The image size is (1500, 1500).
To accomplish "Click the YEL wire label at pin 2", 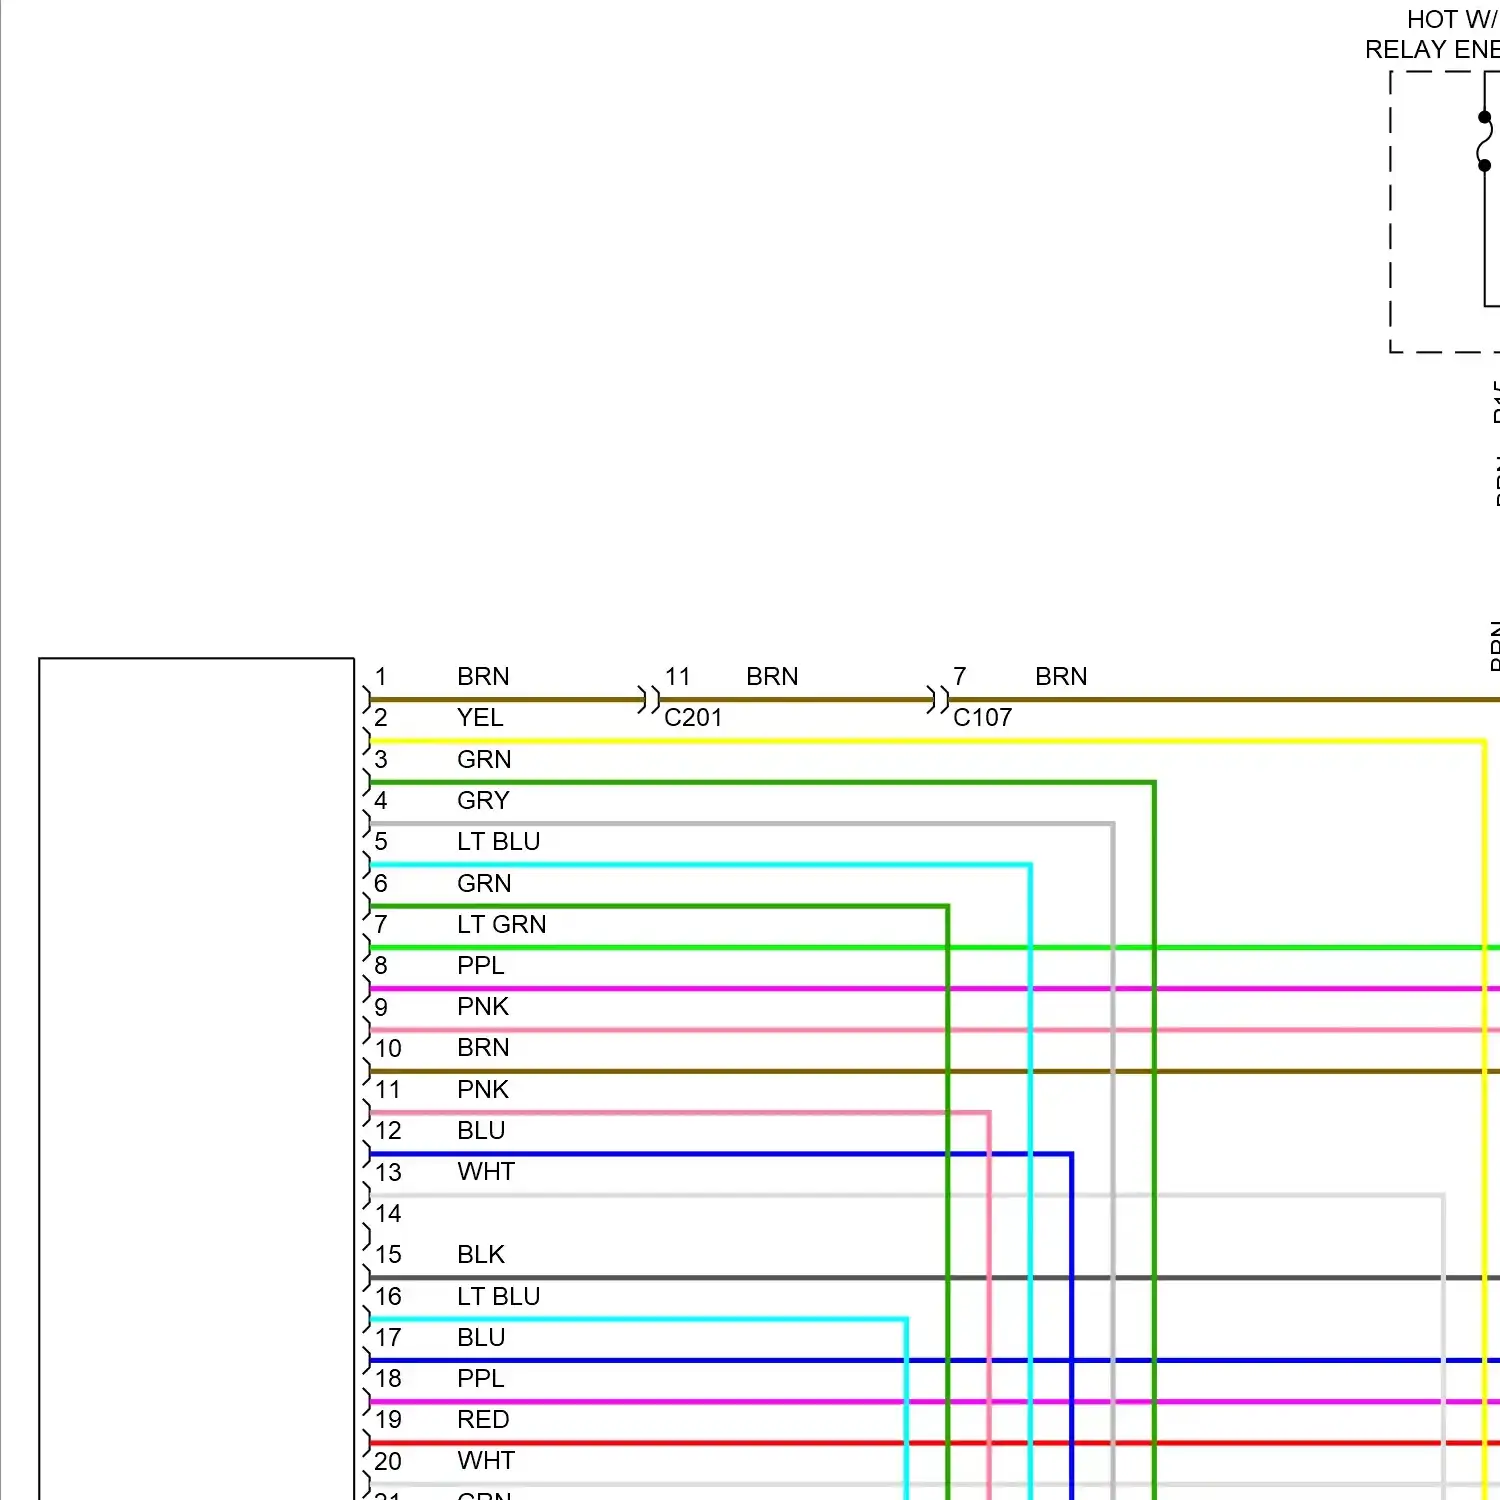I will click(x=480, y=718).
